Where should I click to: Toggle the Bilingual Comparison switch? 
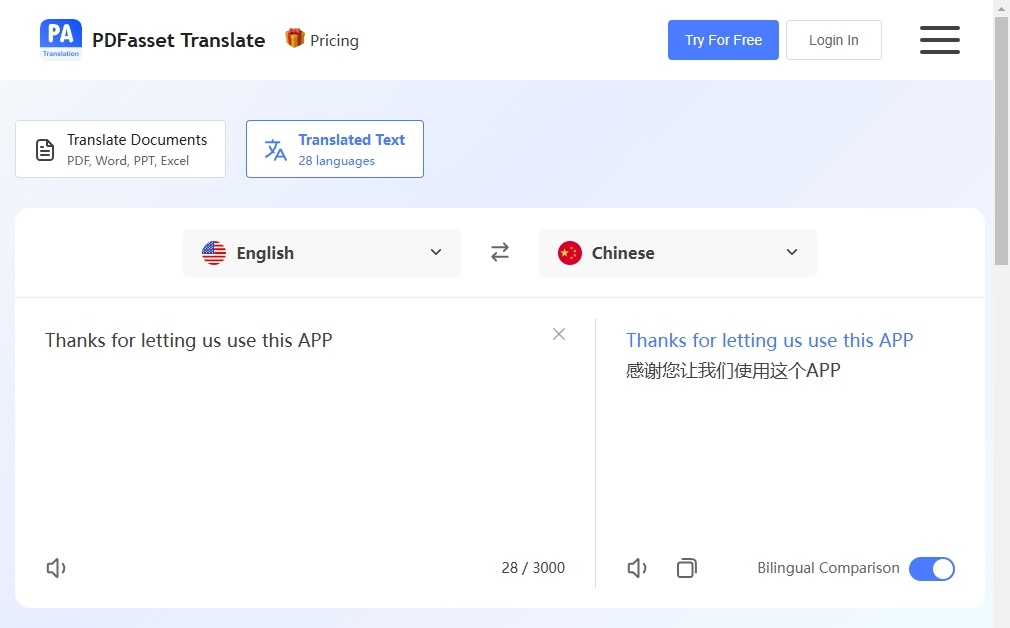pyautogui.click(x=931, y=568)
